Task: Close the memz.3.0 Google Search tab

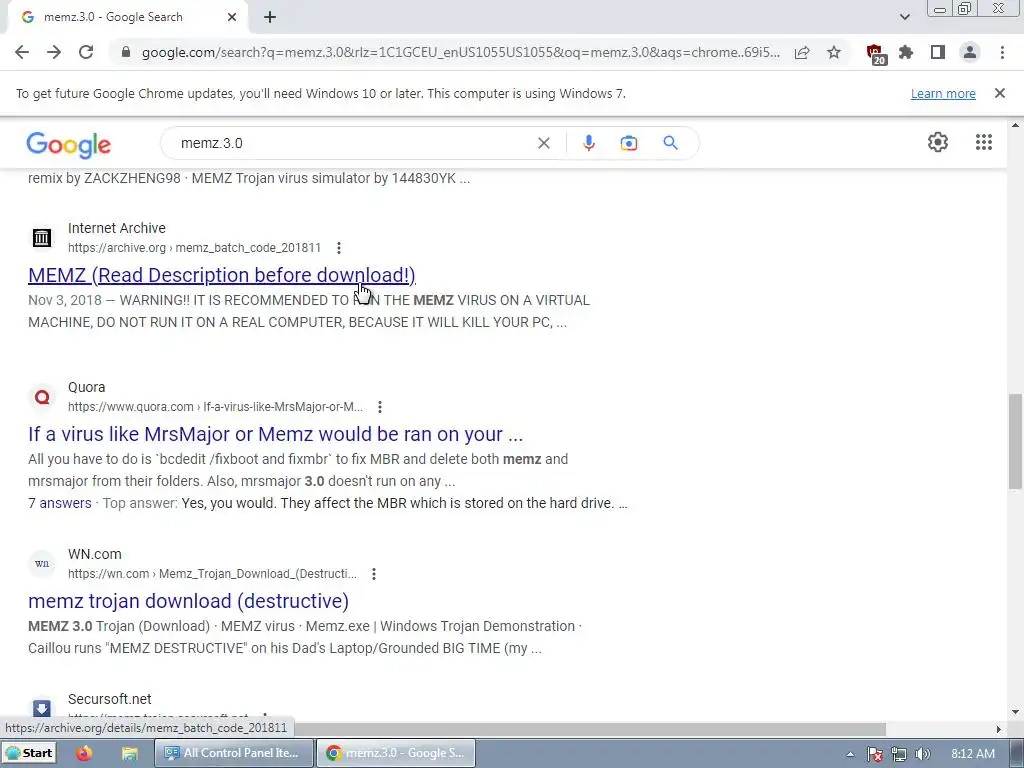Action: point(232,18)
